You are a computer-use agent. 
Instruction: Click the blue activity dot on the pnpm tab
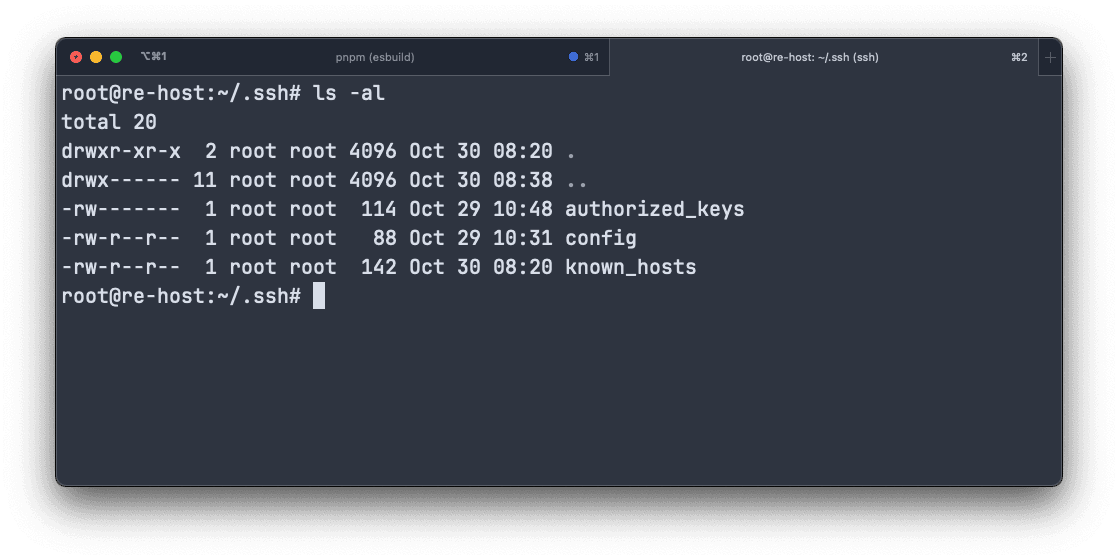pos(573,56)
